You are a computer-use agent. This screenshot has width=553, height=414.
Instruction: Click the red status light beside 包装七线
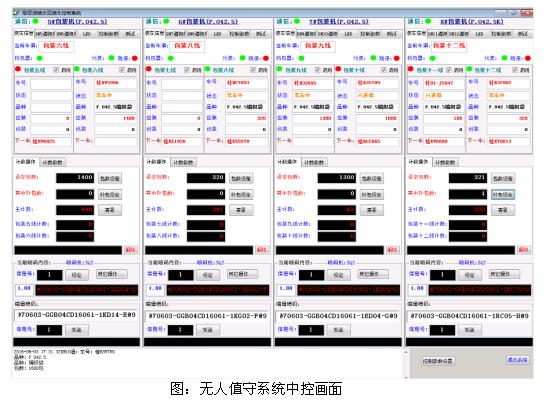coord(148,69)
